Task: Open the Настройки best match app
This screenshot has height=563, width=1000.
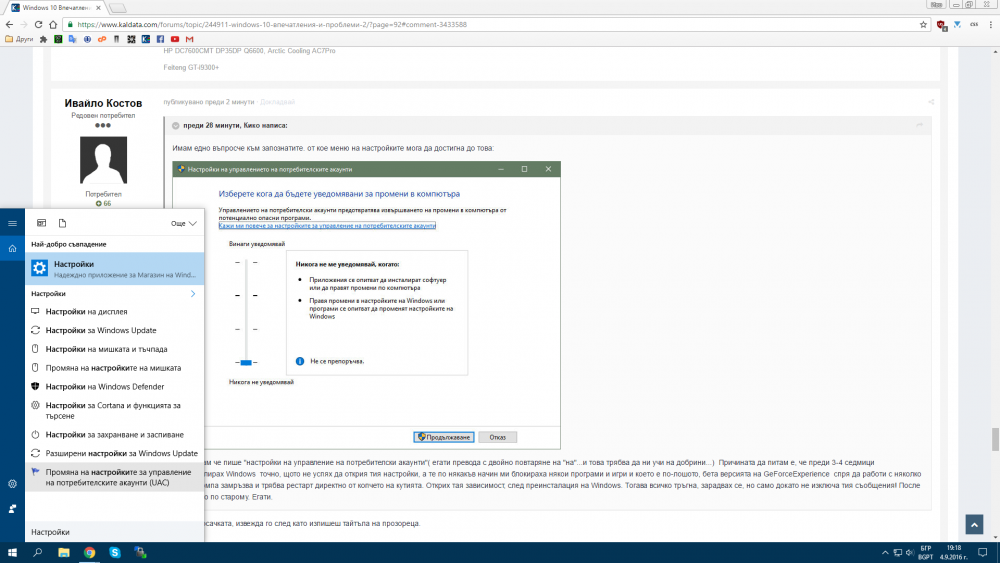Action: coord(115,268)
